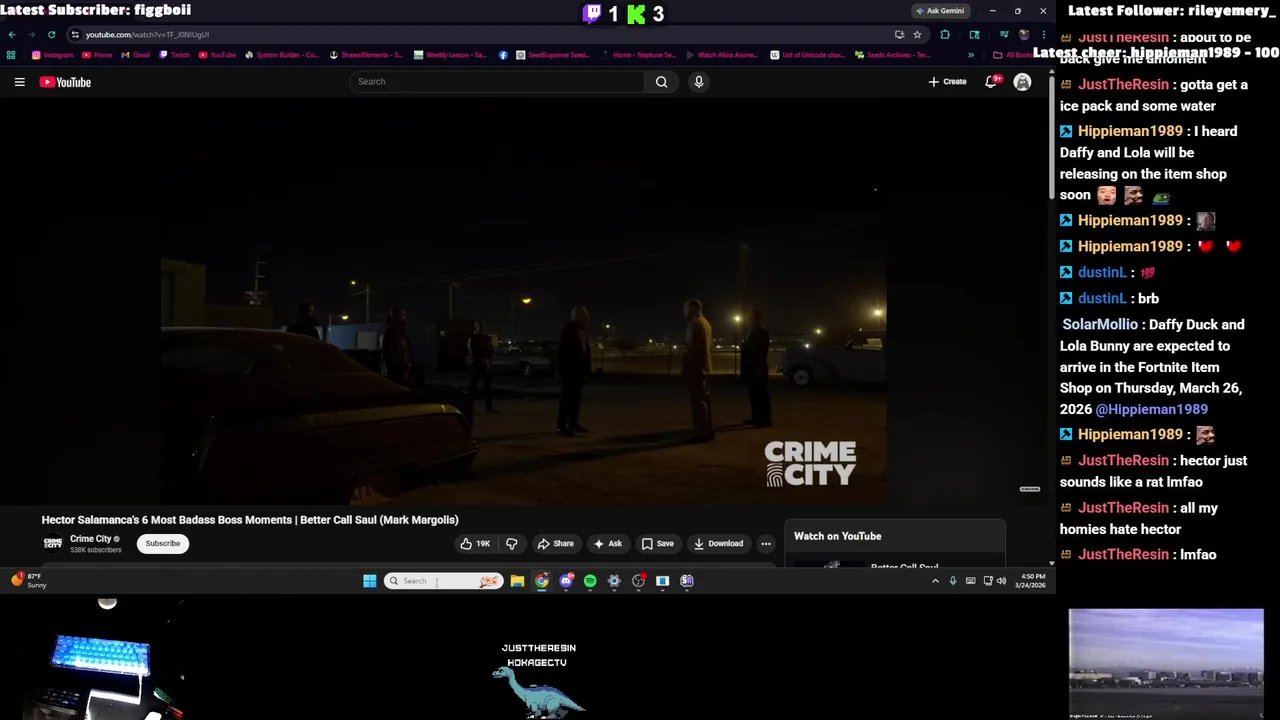Click the webcam thumbnail in bottom-right overlay
Viewport: 1280px width, 720px height.
(1166, 664)
